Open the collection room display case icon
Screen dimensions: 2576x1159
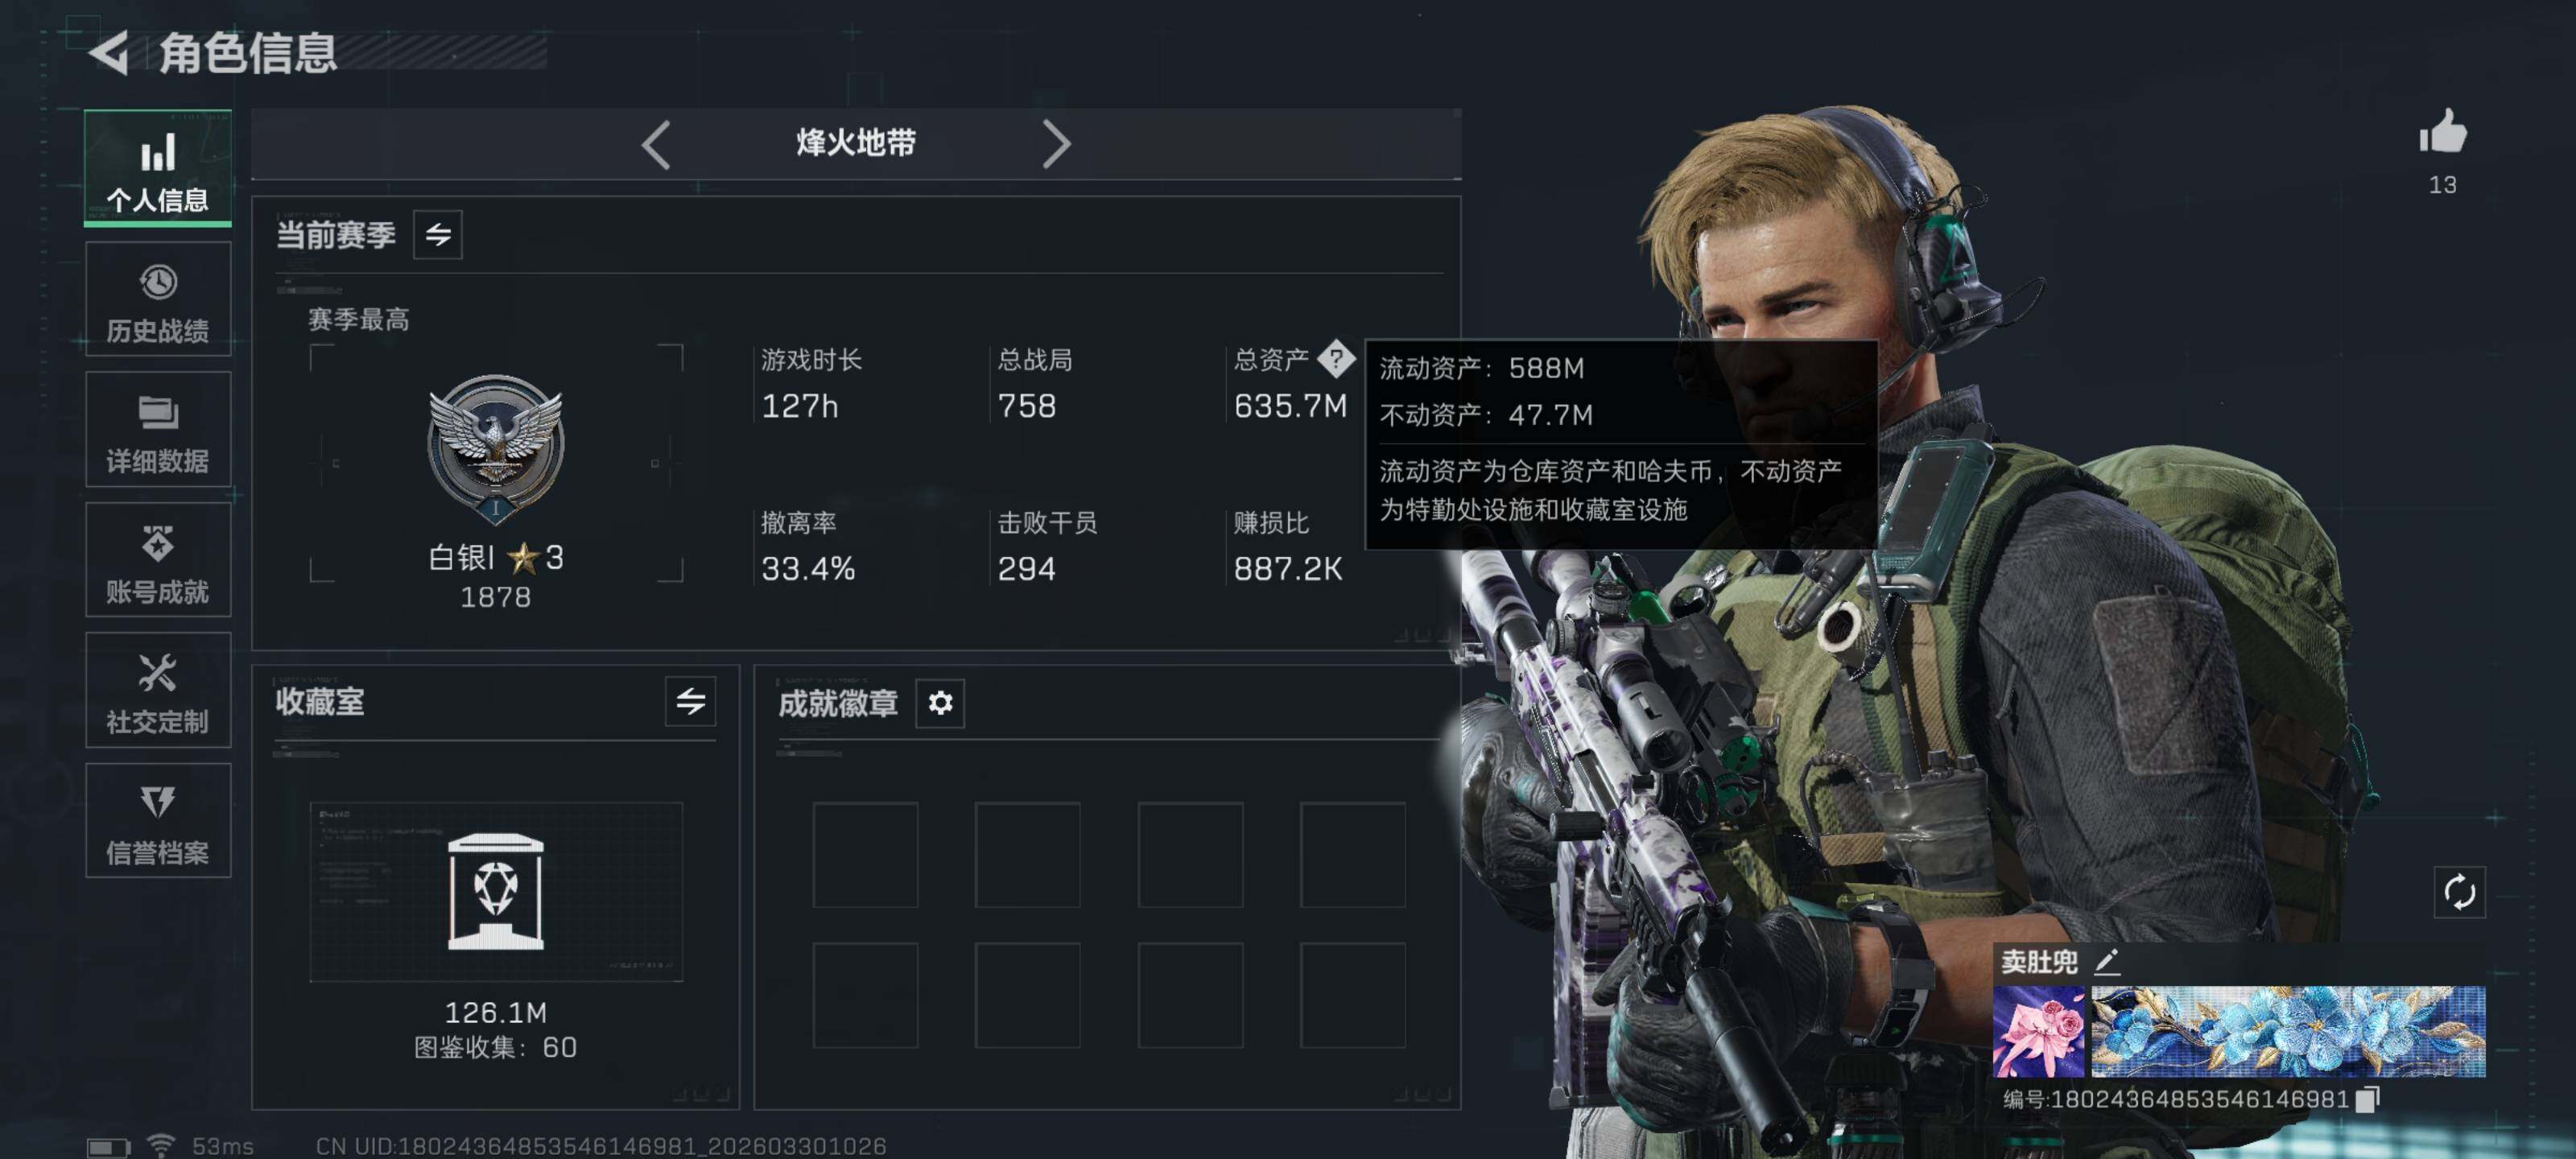point(496,891)
